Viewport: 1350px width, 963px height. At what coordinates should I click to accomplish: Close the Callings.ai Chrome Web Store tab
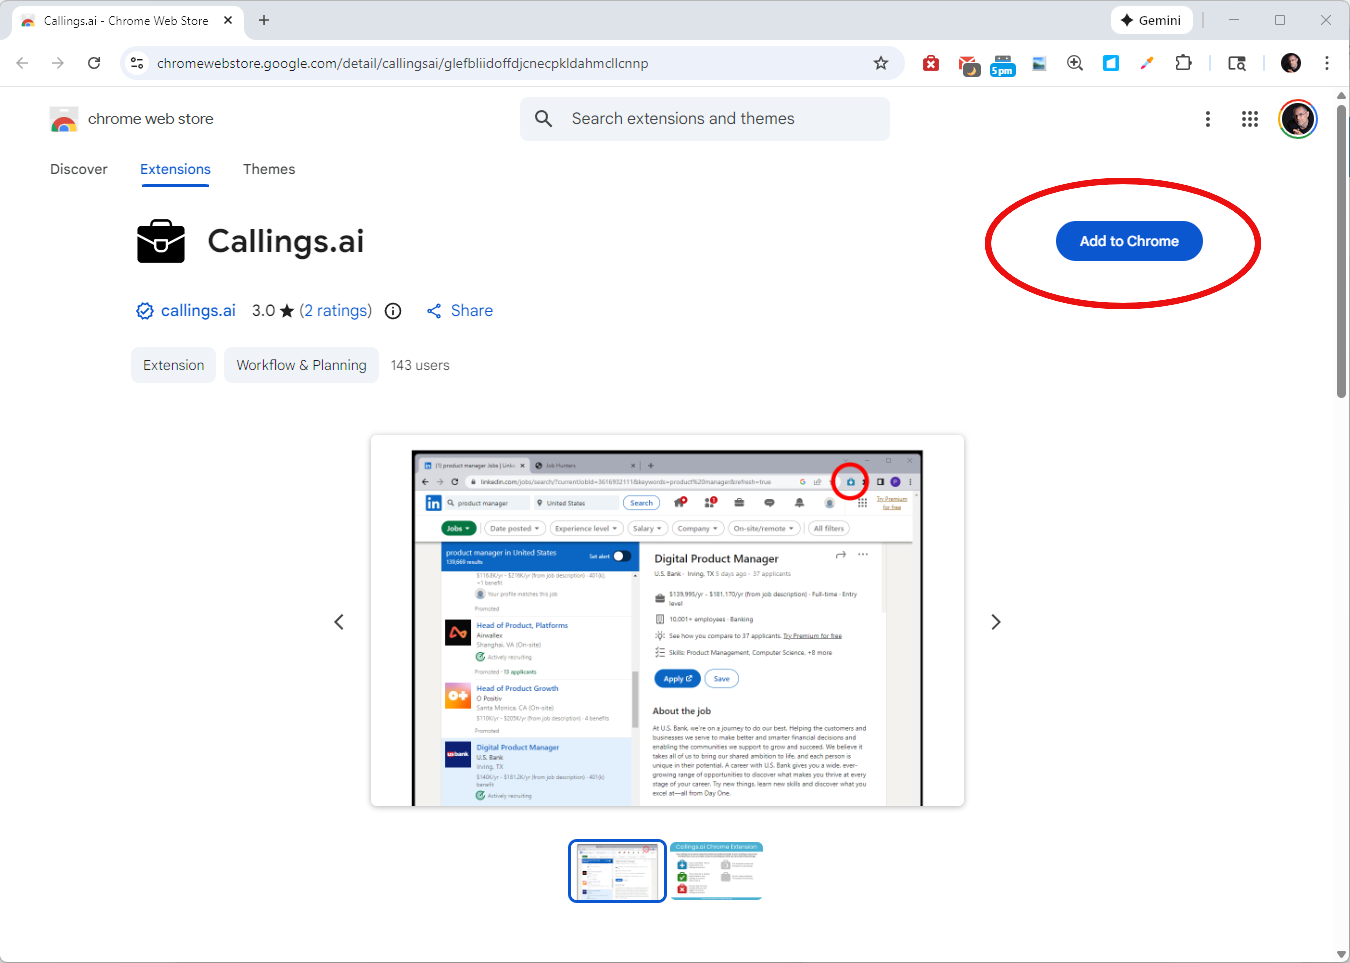pos(228,20)
